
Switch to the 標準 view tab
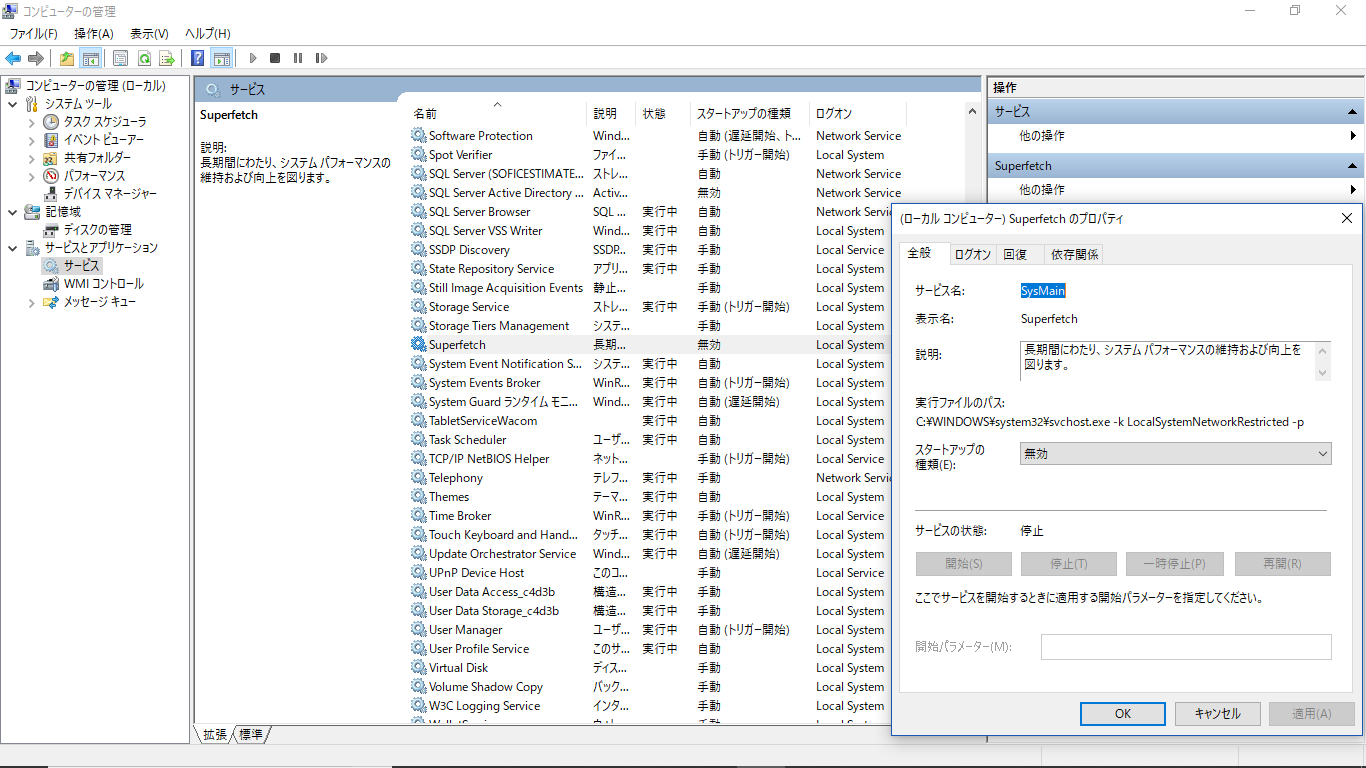tap(251, 734)
